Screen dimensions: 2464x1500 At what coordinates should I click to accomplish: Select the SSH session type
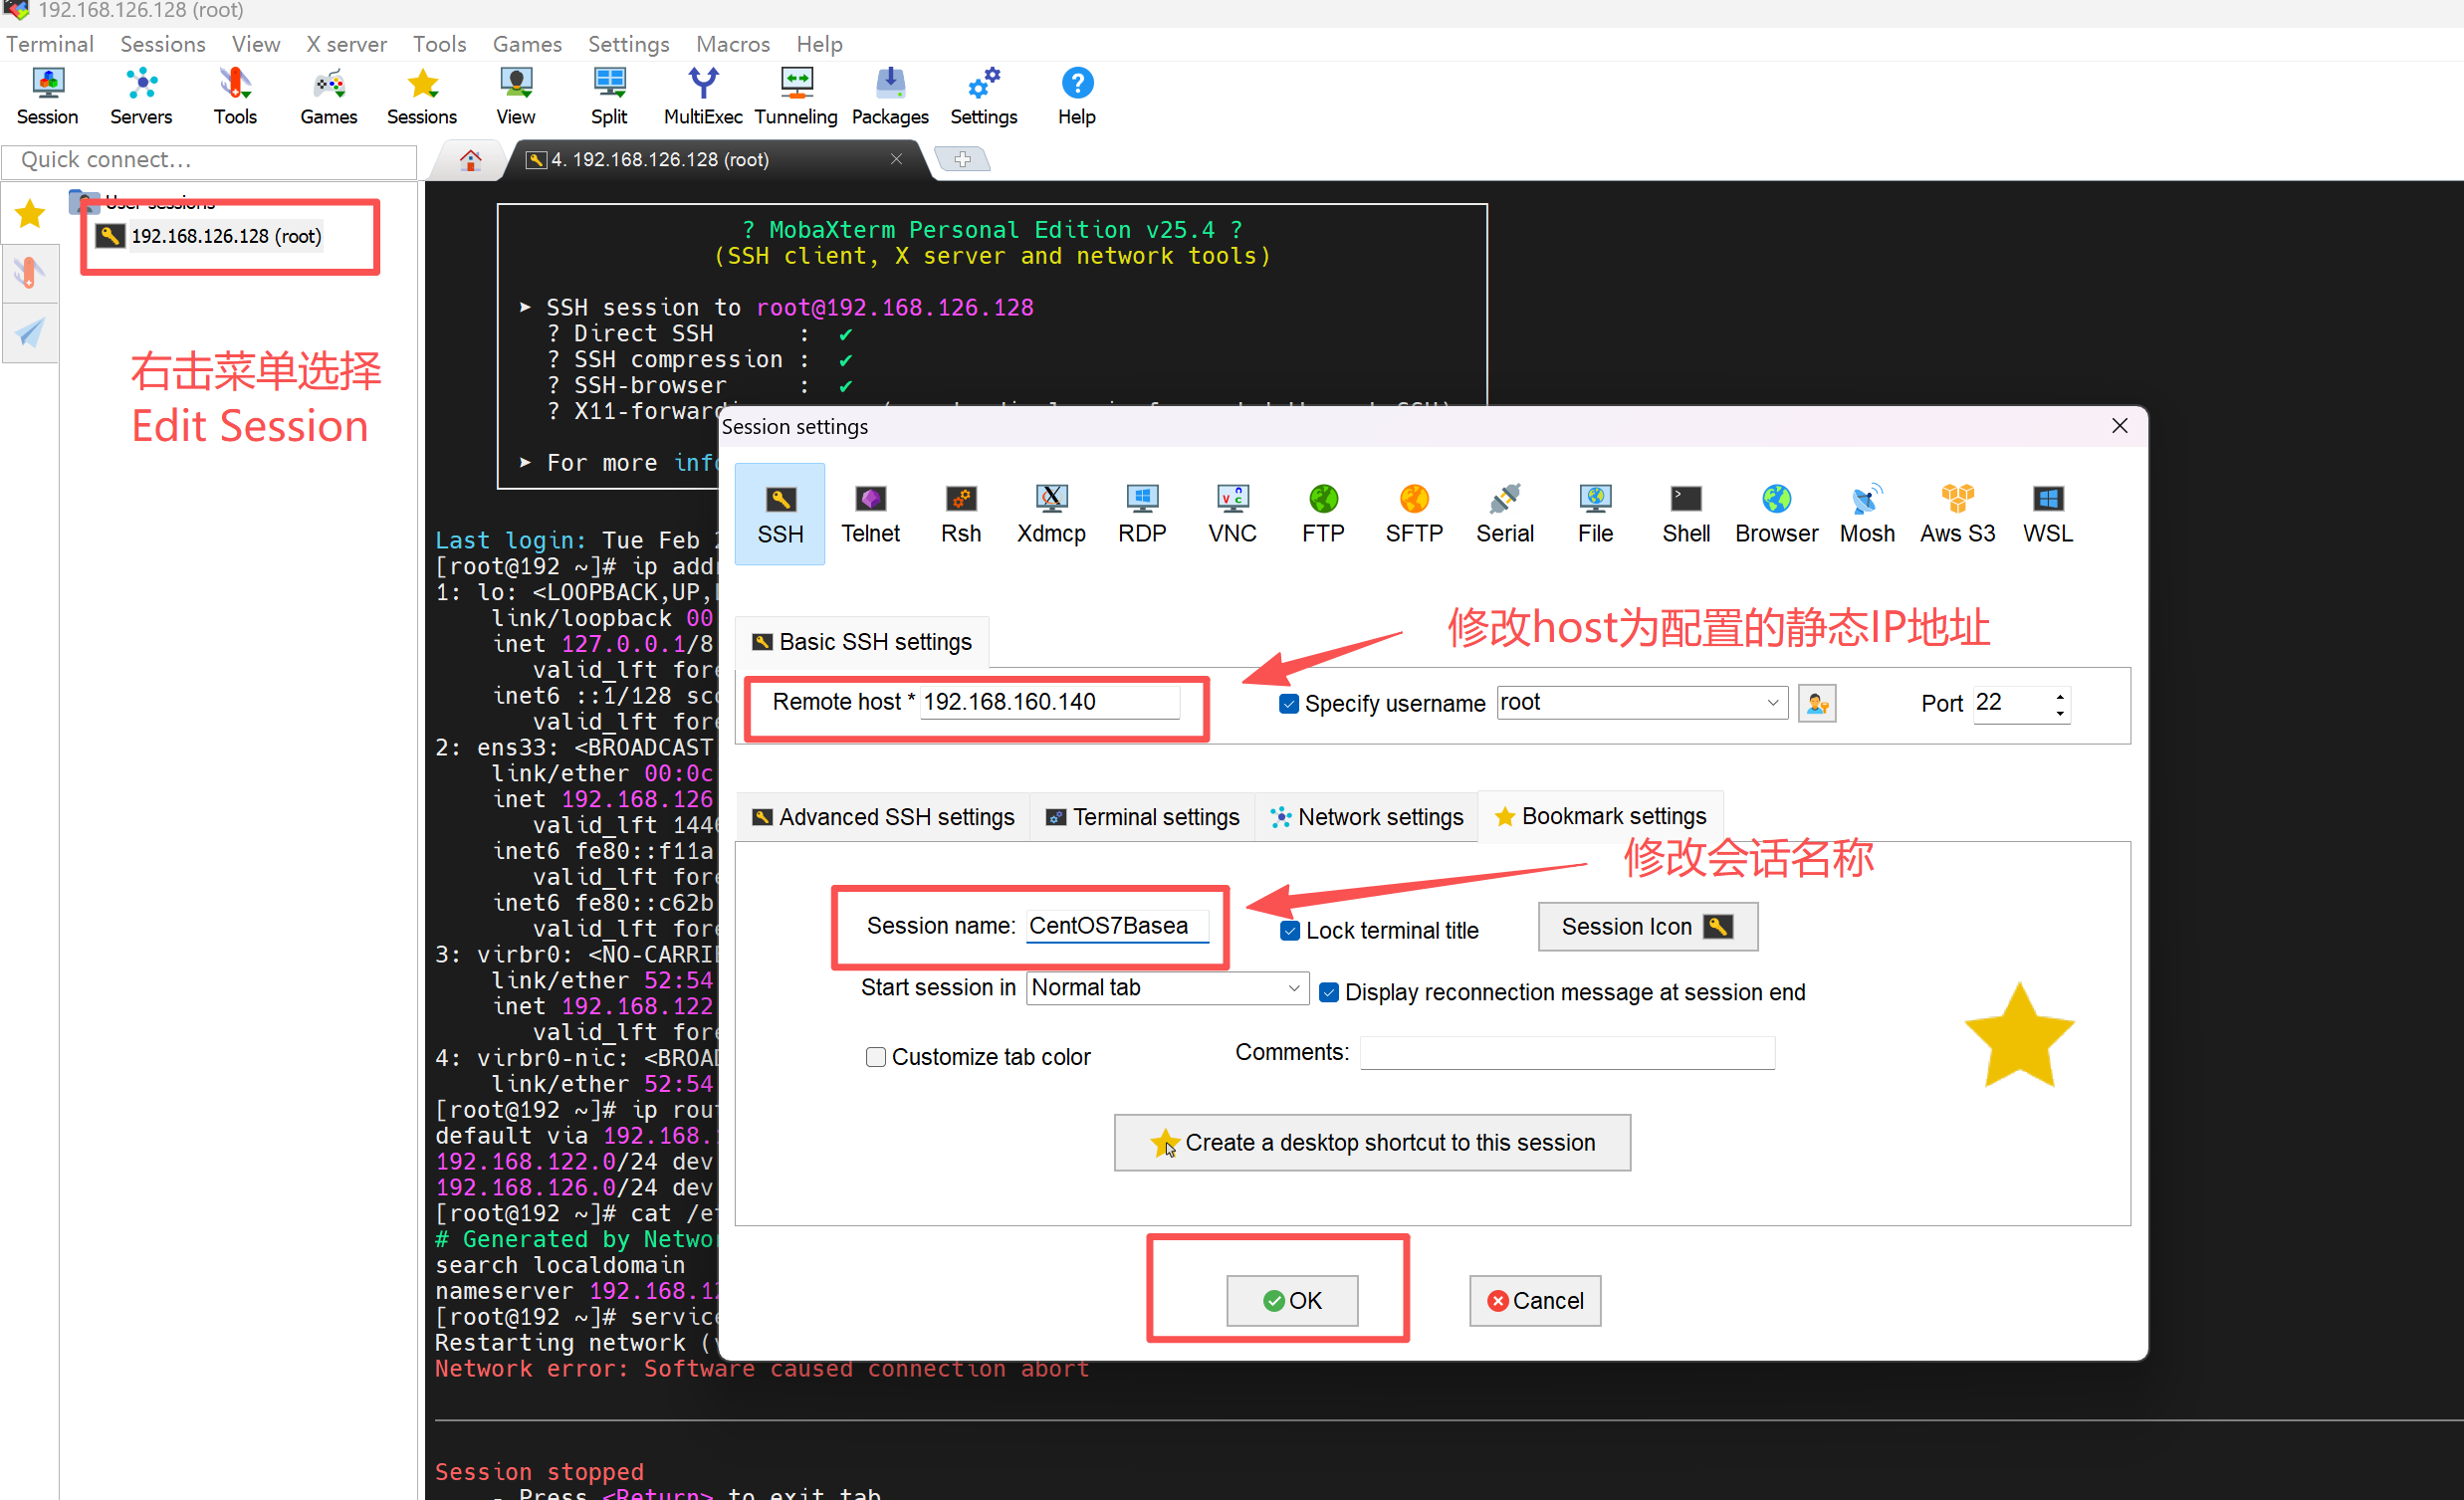[780, 514]
